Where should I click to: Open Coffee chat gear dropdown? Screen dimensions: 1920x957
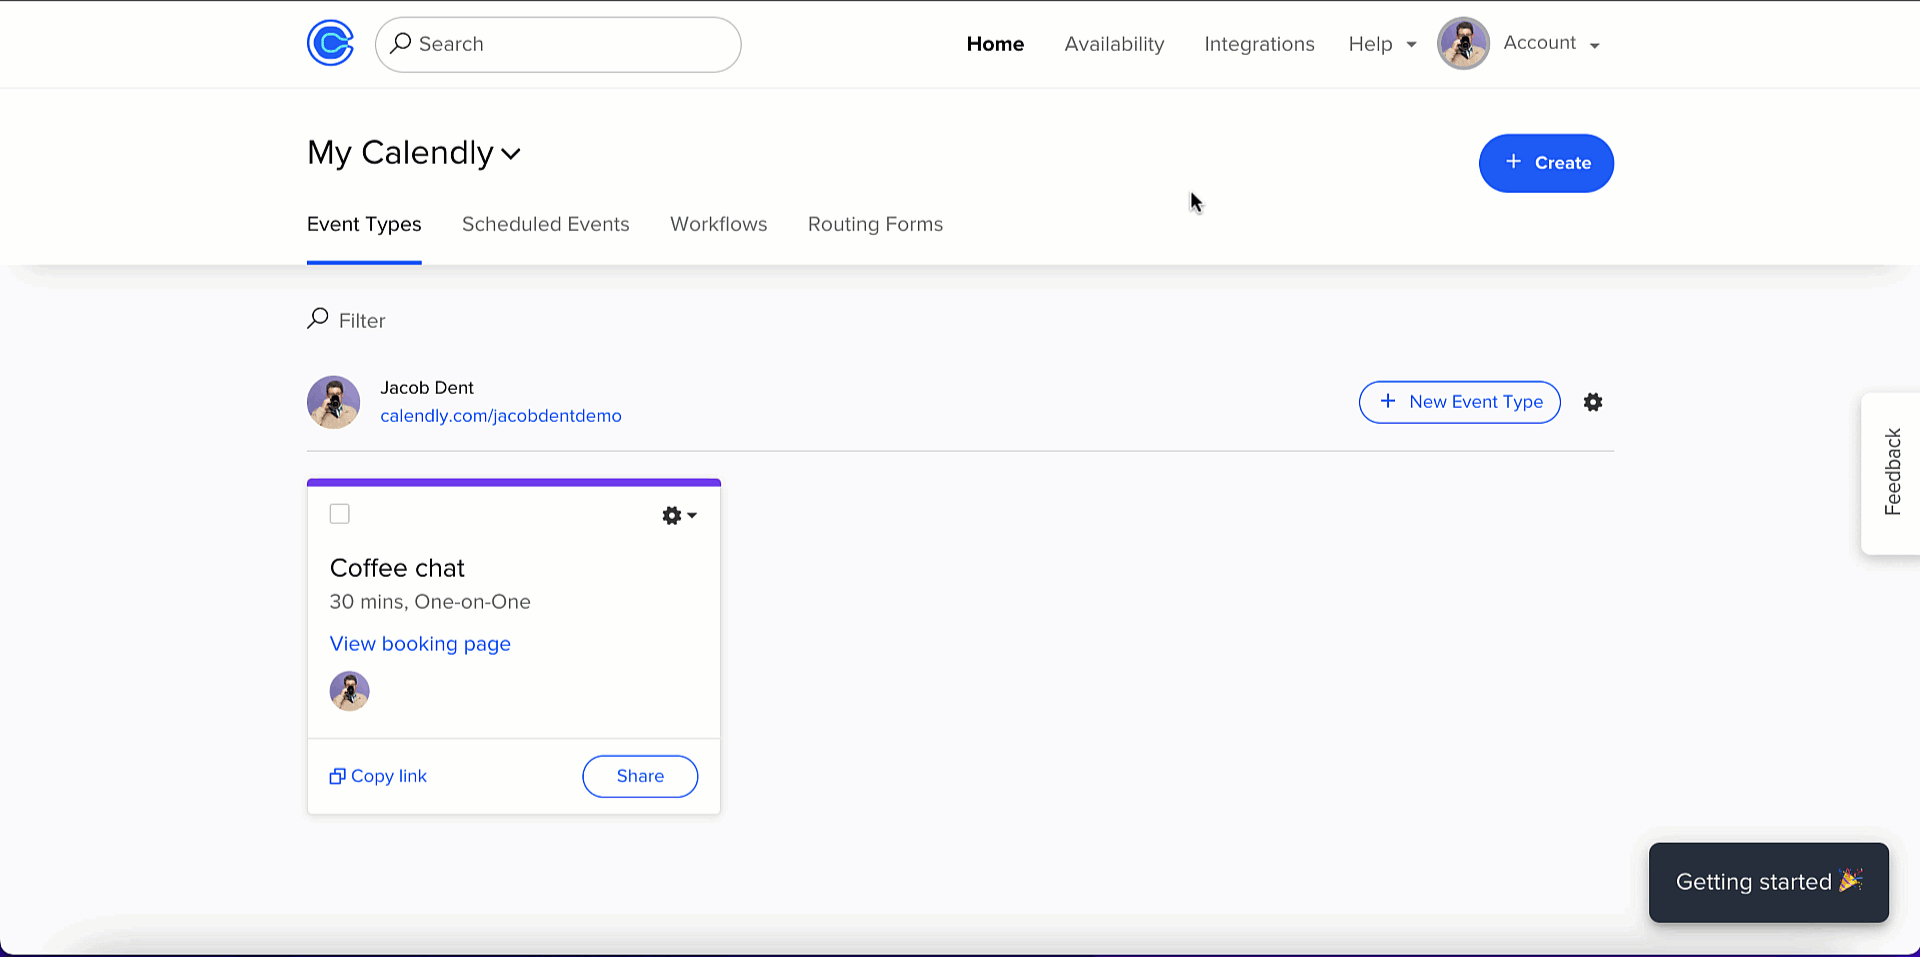(x=679, y=515)
